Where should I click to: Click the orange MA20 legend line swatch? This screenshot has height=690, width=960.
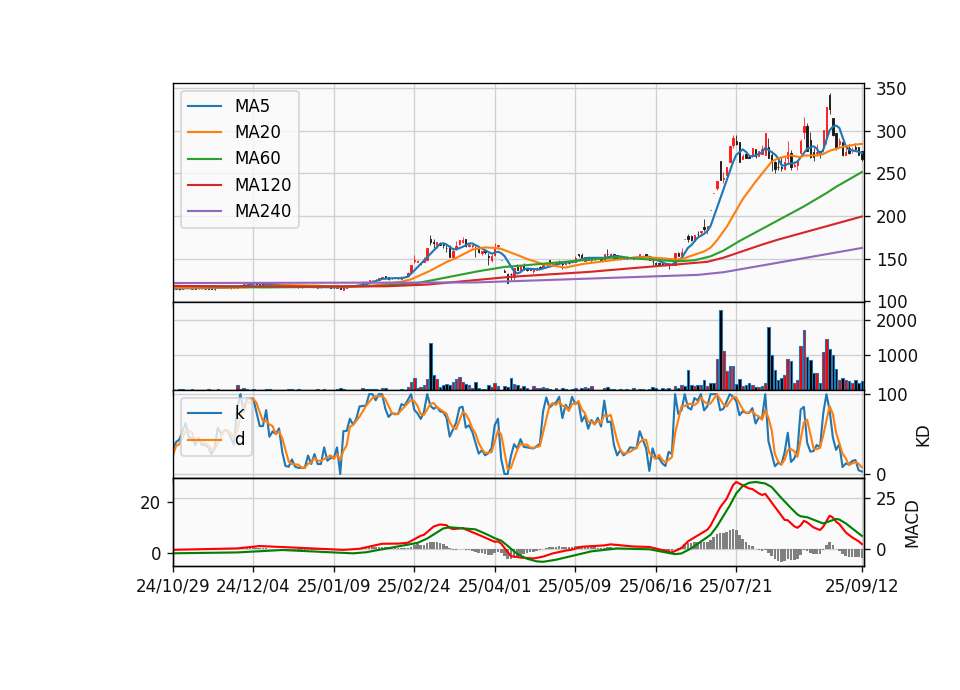click(x=205, y=132)
